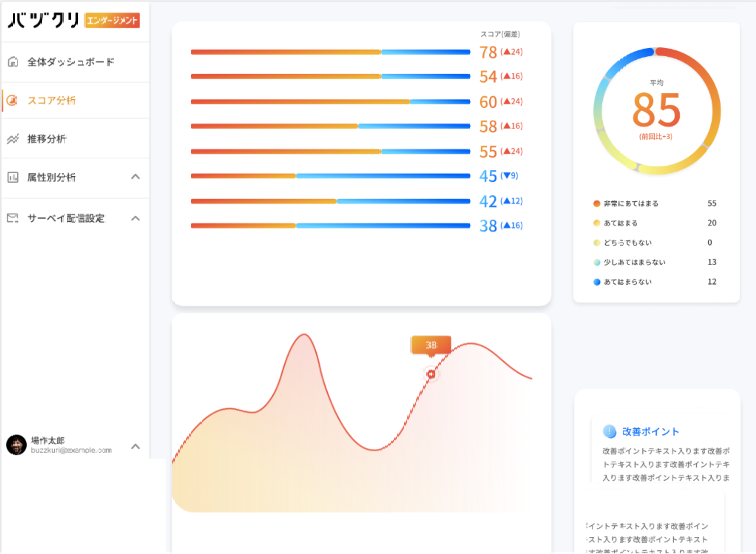756x554 pixels.
Task: Click the score bar showing 78
Action: tap(330, 52)
